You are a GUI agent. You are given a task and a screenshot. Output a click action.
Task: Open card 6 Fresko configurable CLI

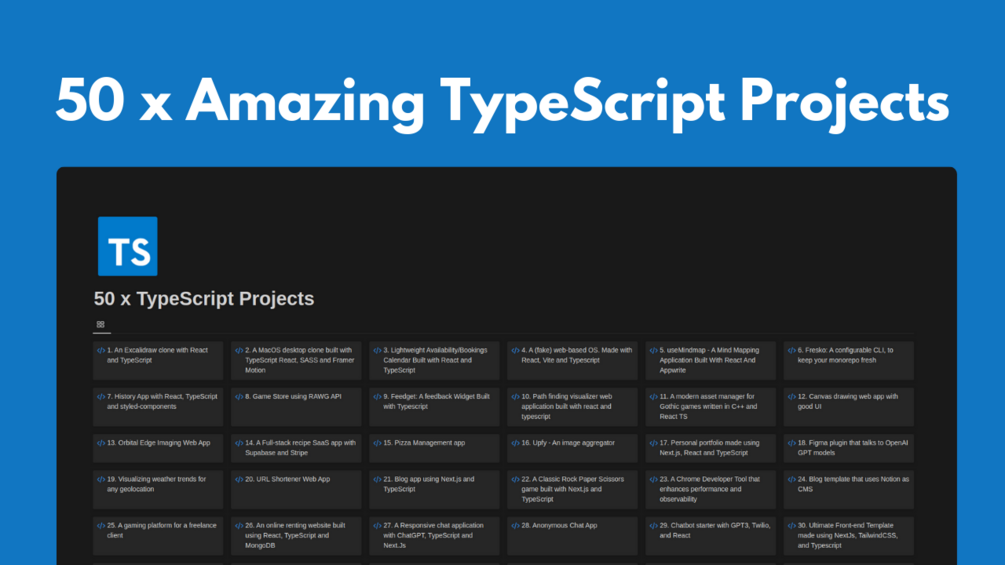click(x=849, y=361)
